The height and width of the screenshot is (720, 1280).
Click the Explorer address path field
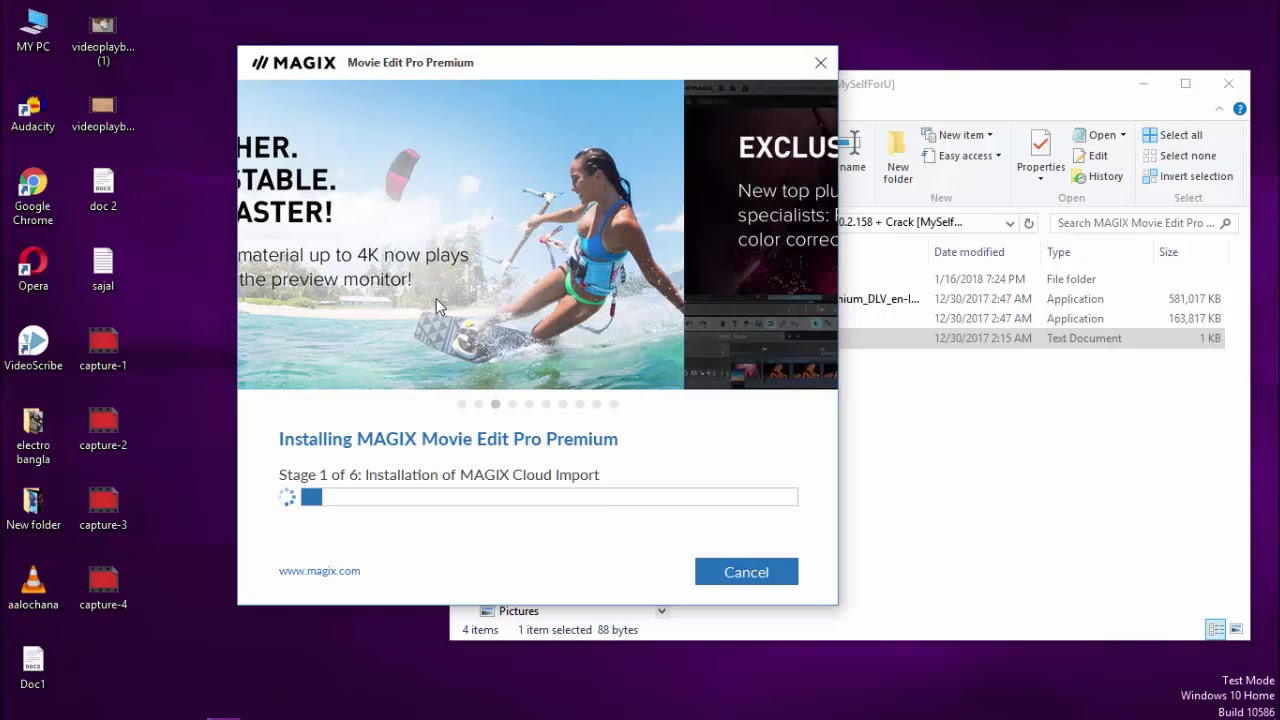pyautogui.click(x=920, y=223)
